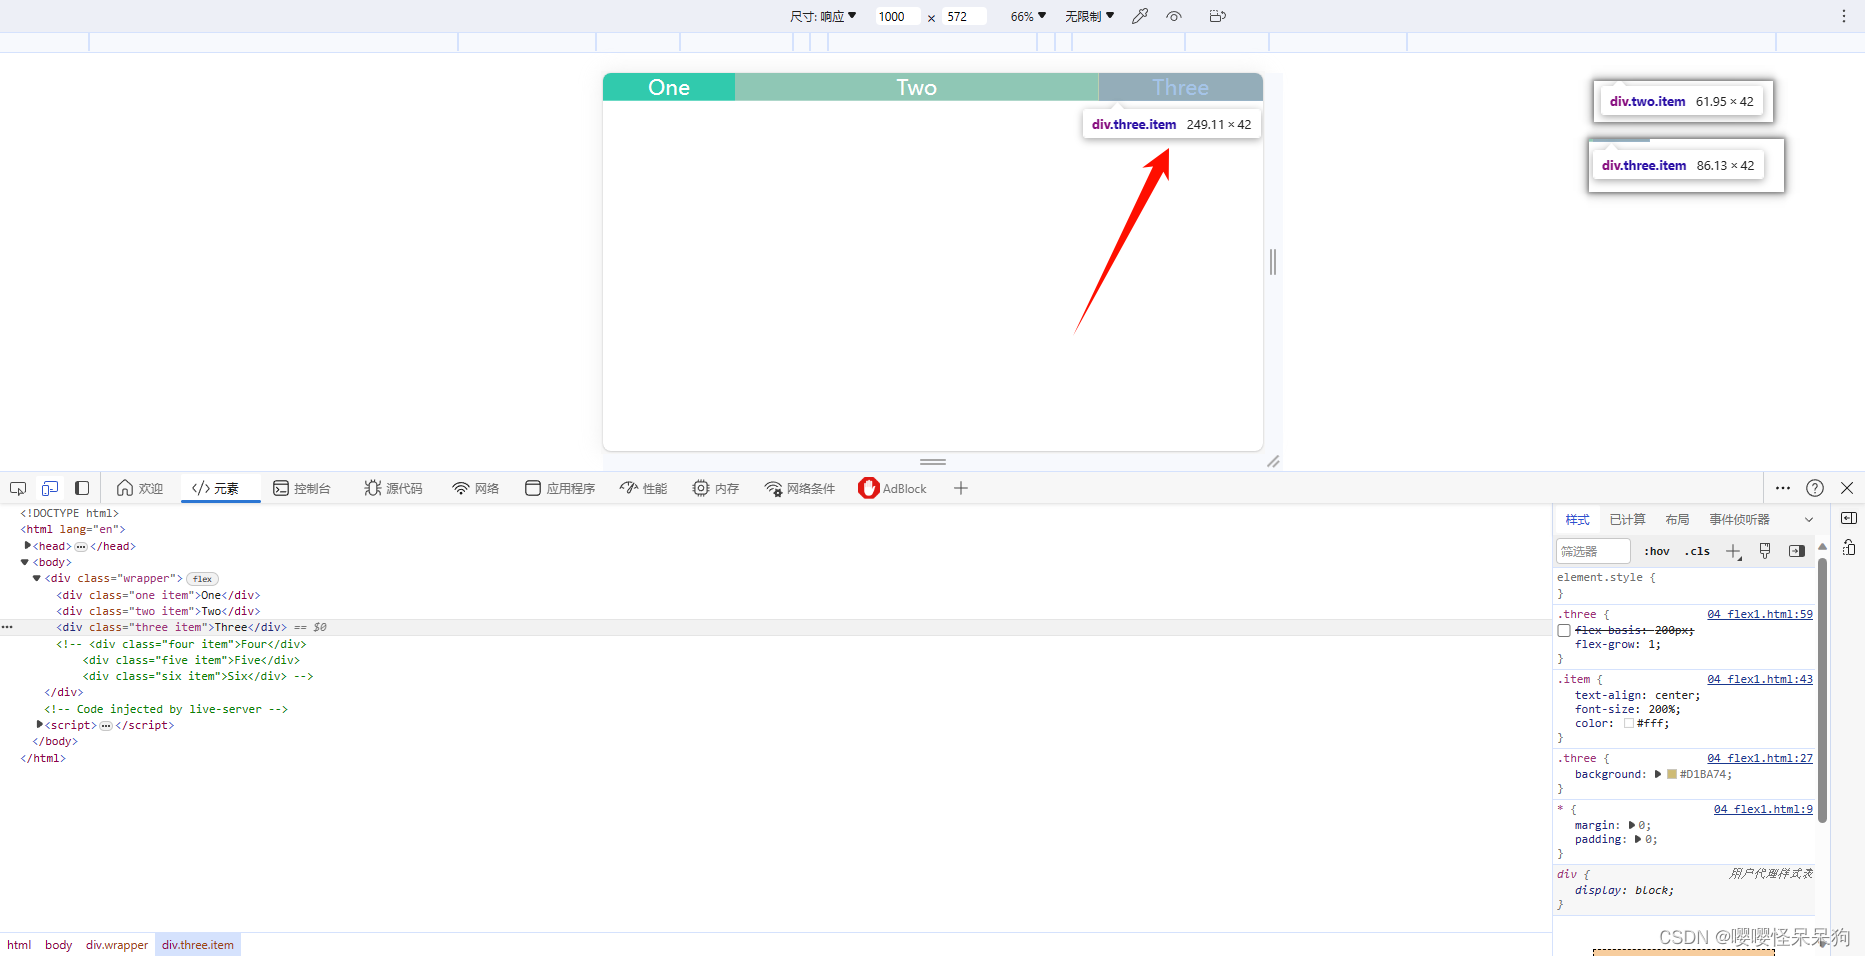The image size is (1865, 956).
Task: Expand the background shorthand triangle
Action: click(1658, 774)
